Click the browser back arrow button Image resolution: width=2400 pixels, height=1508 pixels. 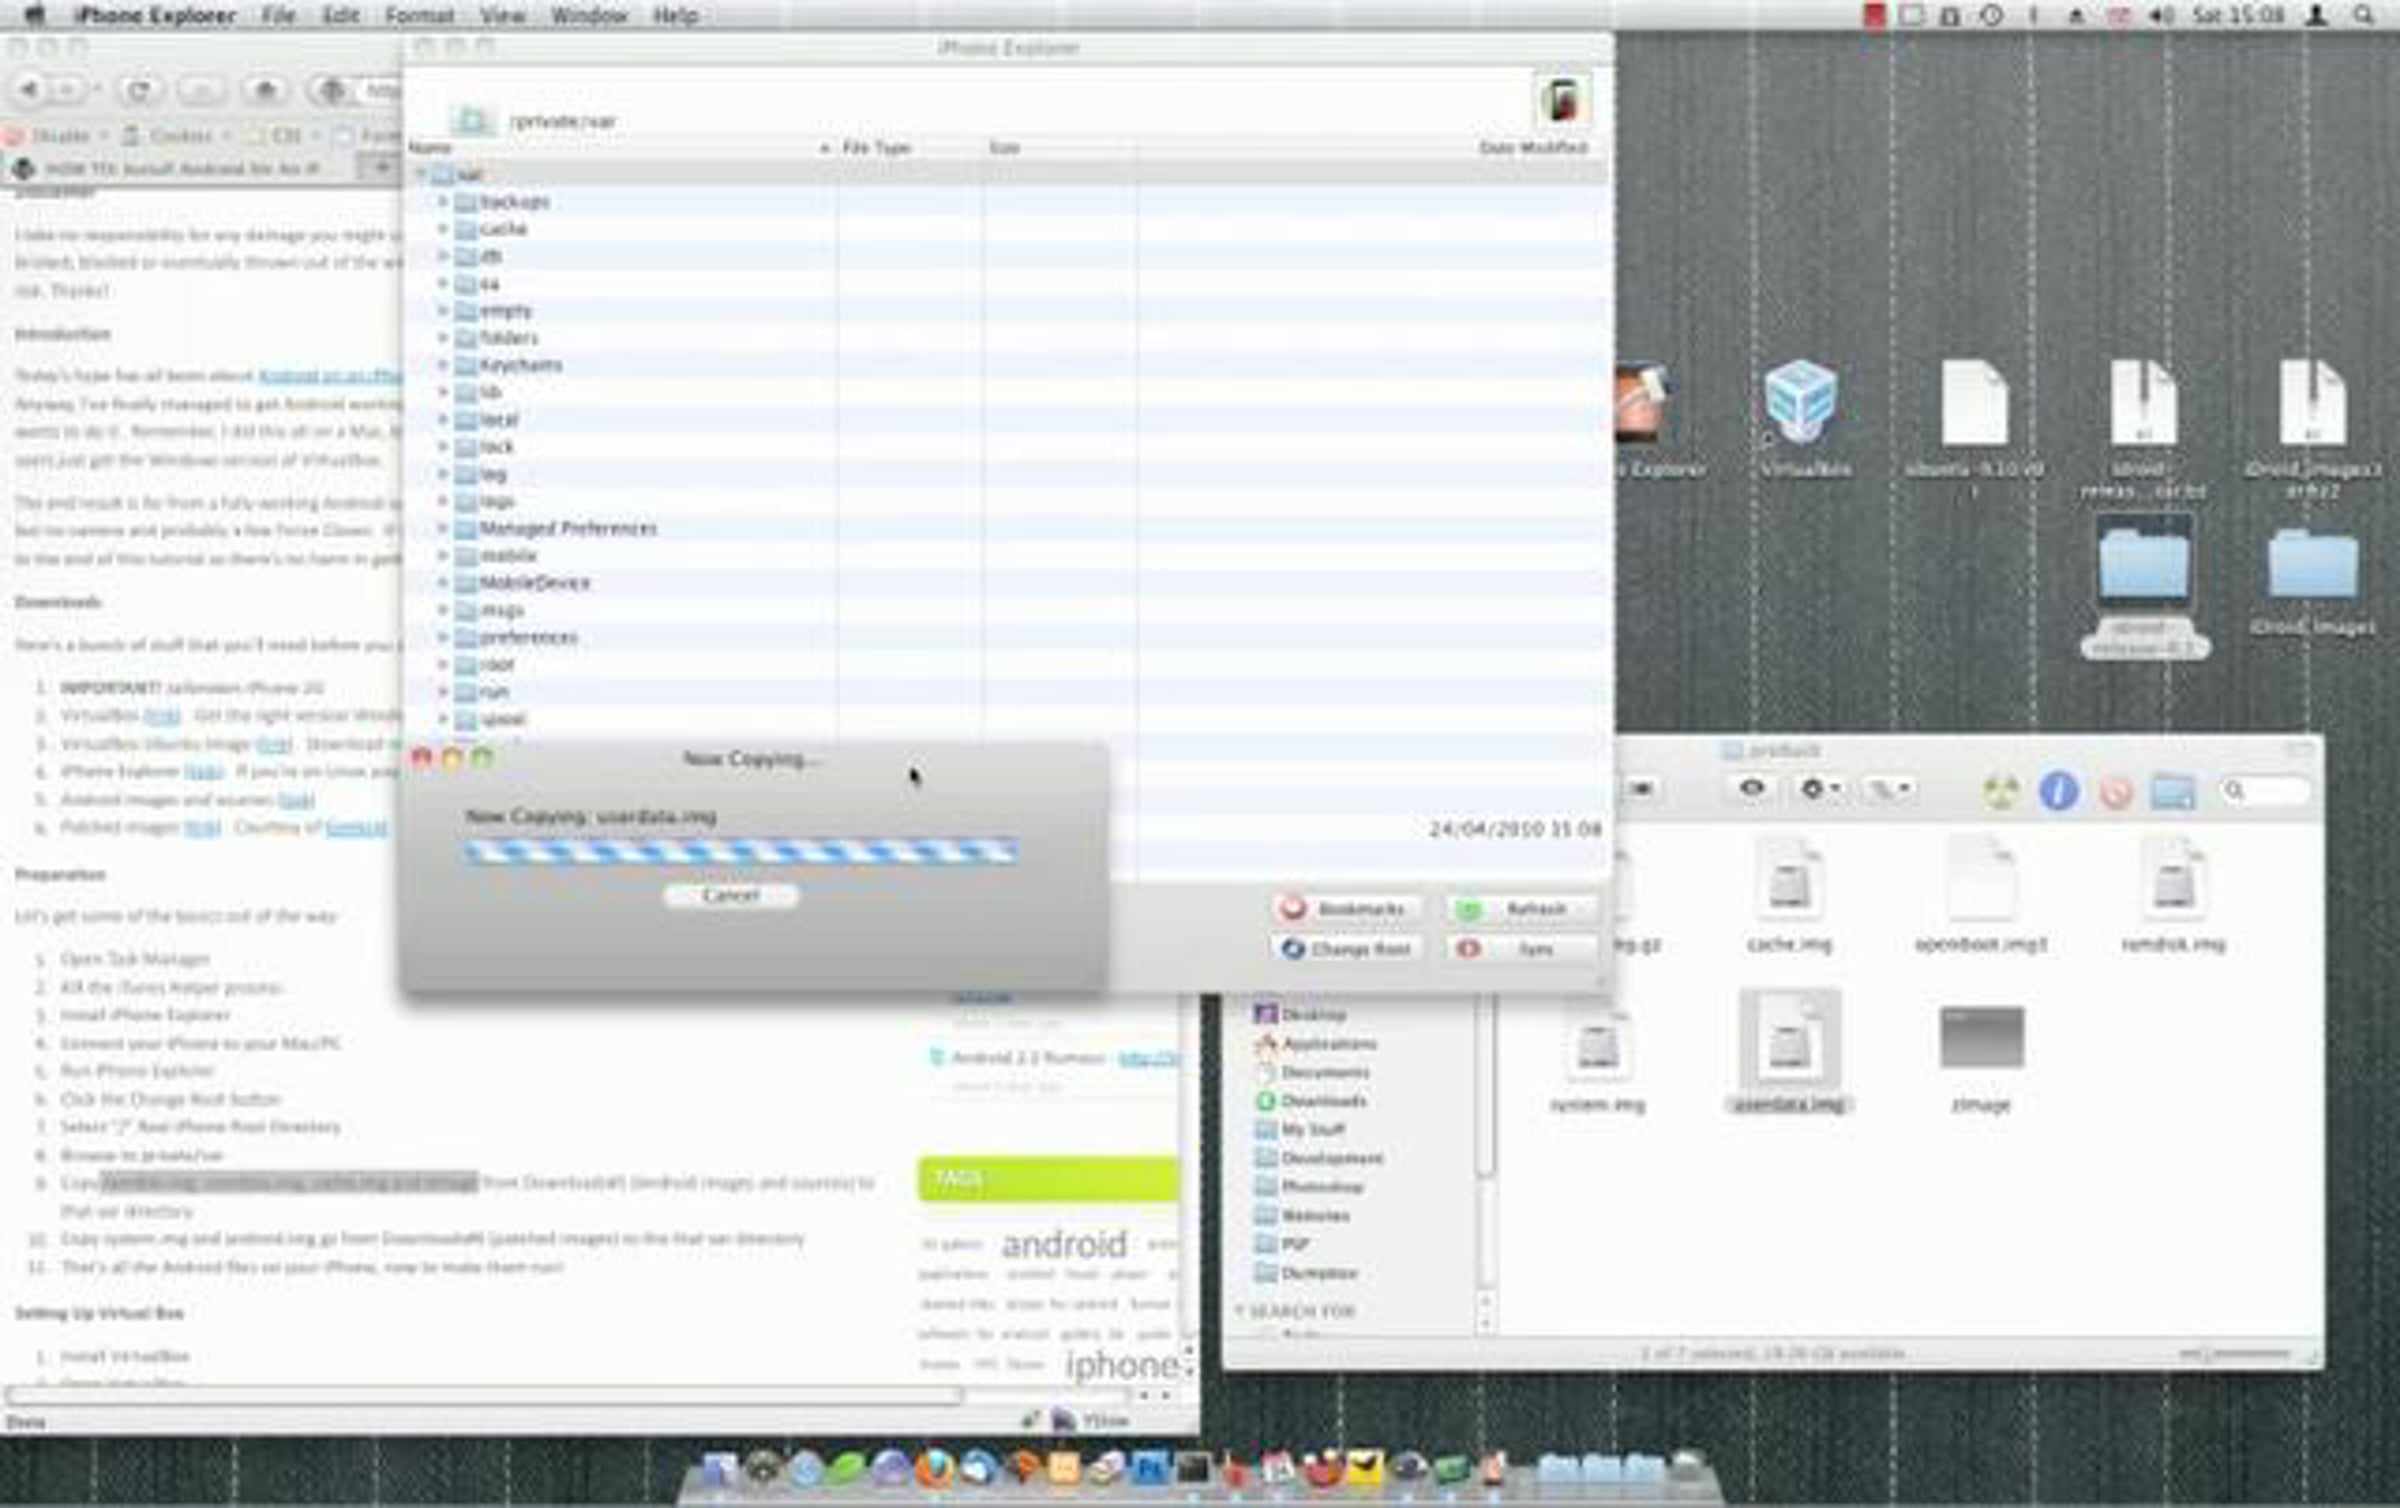(30, 90)
